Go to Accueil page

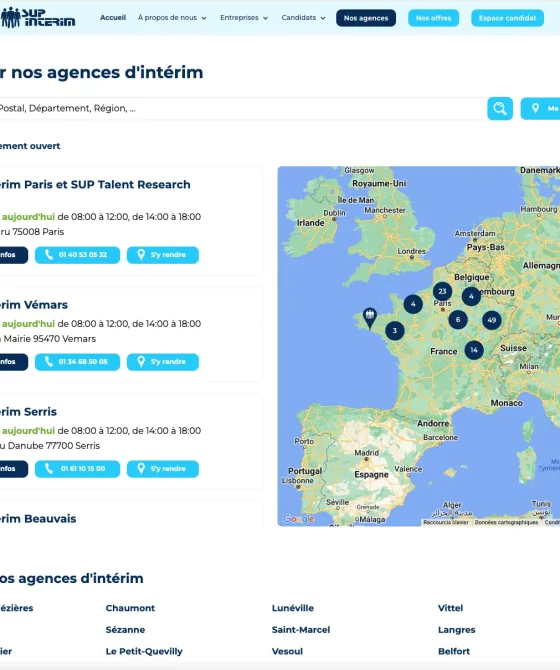tap(113, 18)
